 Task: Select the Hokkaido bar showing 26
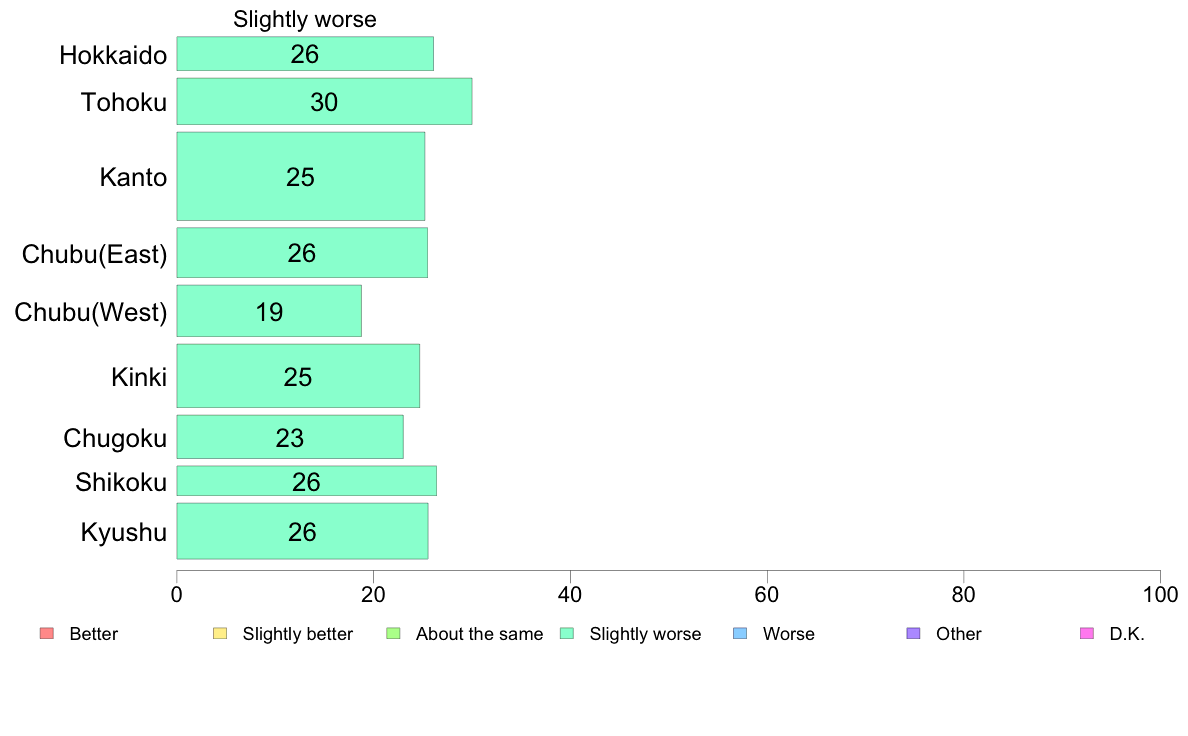pos(305,54)
